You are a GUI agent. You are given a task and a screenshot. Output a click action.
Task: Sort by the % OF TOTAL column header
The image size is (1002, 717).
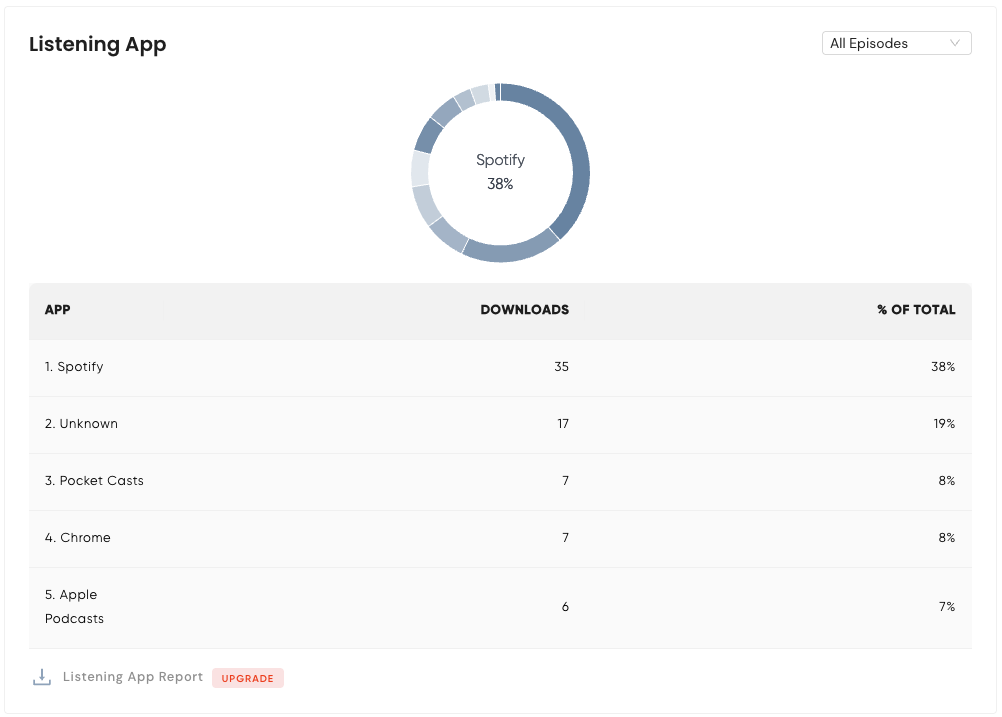(x=916, y=309)
